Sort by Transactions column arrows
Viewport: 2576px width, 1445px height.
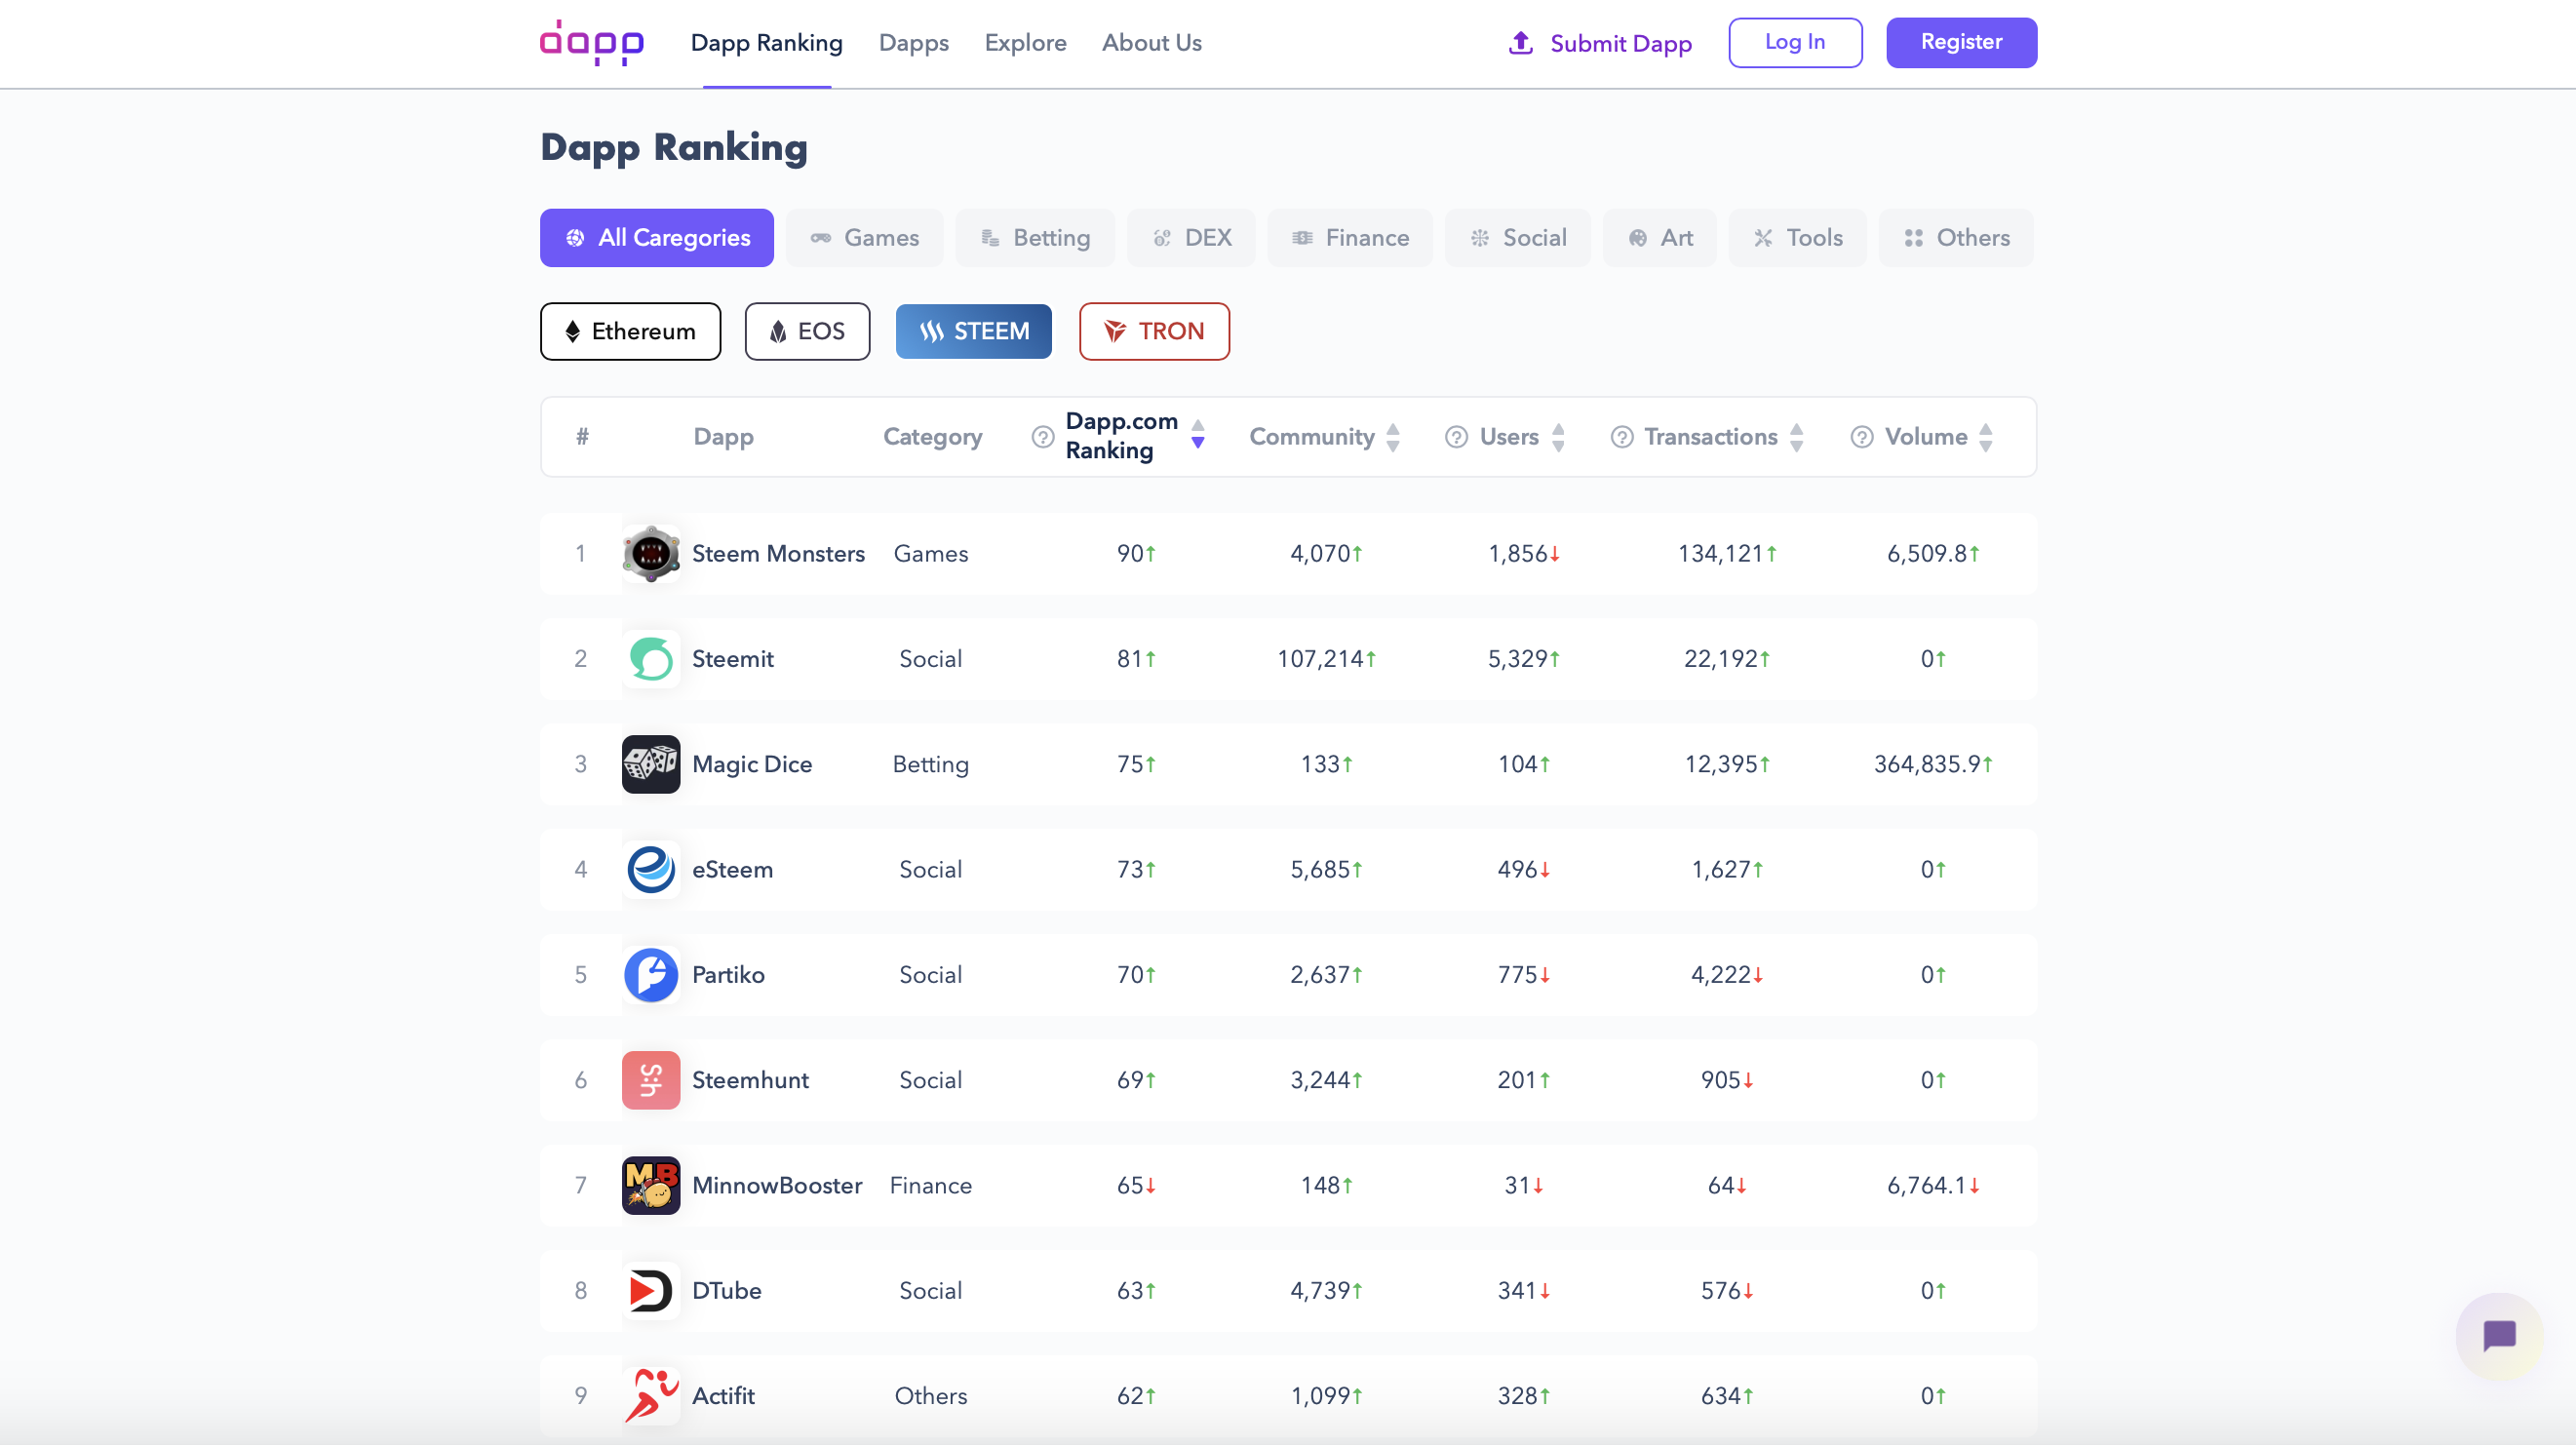click(1796, 437)
